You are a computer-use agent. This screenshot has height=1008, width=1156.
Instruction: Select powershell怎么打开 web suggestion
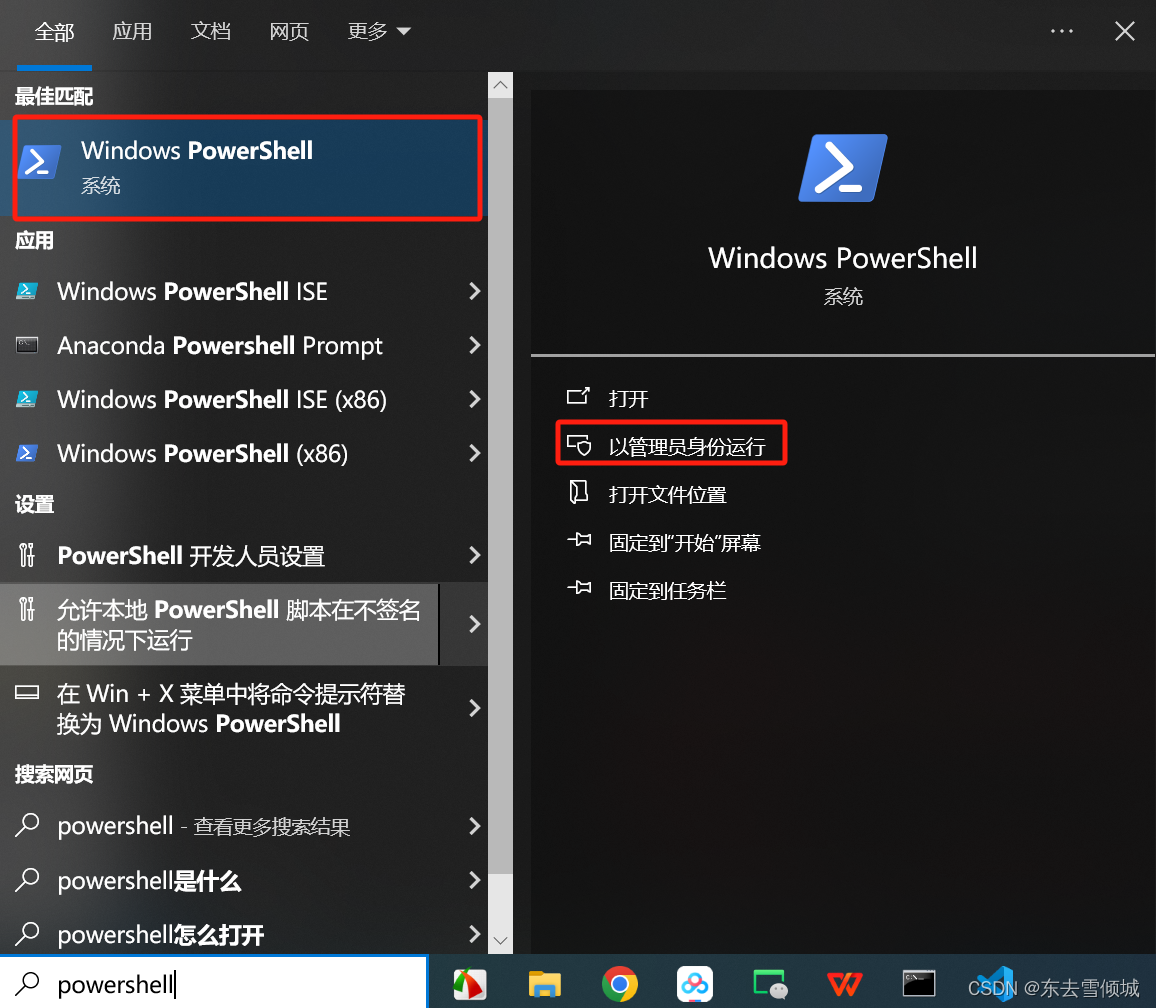point(243,934)
